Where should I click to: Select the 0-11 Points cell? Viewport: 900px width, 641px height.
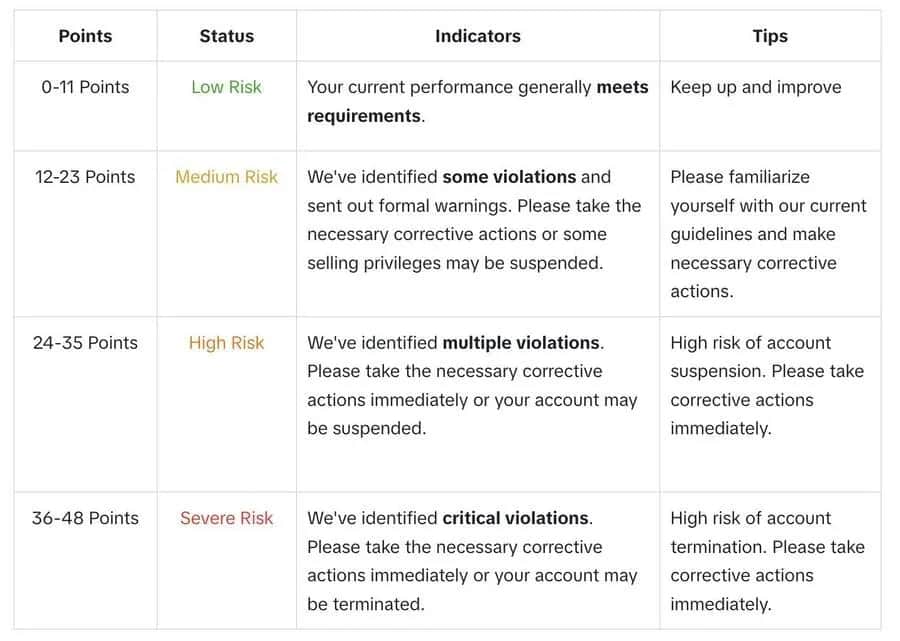pos(85,87)
